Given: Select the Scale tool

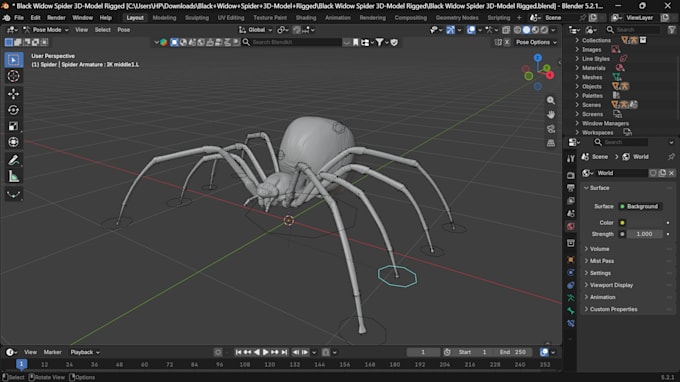Looking at the screenshot, I should pos(13,126).
